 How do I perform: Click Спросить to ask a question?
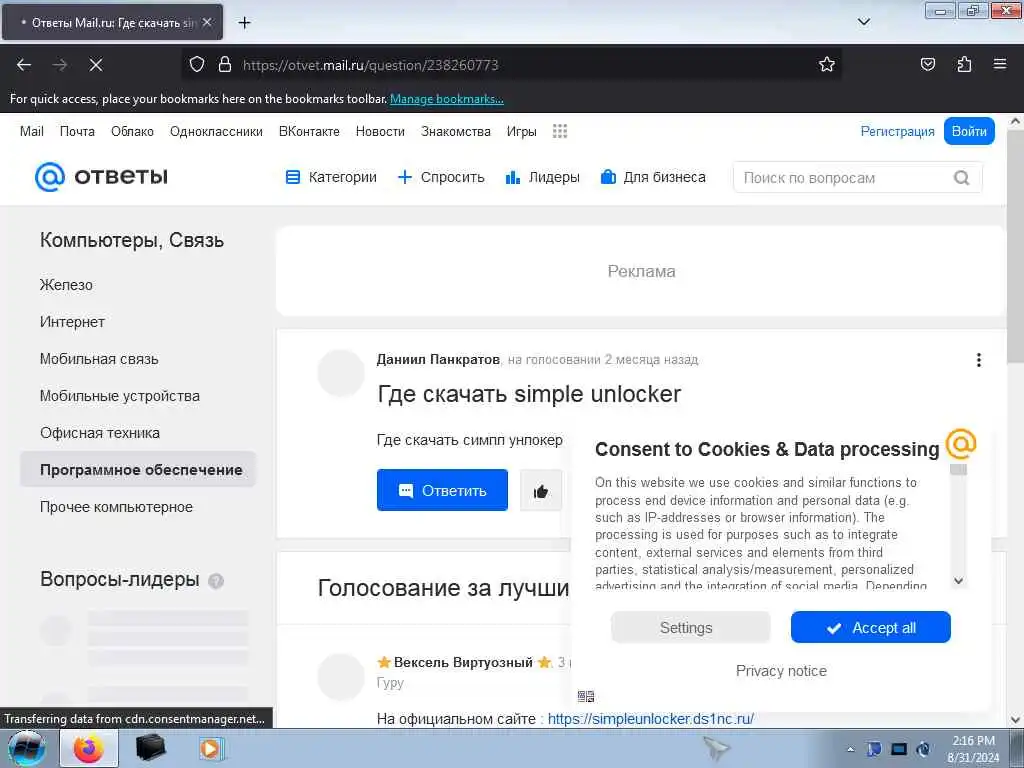441,177
